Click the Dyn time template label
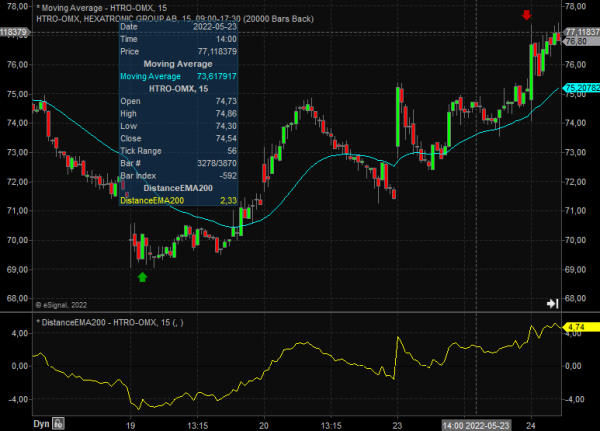Image resolution: width=600 pixels, height=431 pixels. [x=41, y=424]
